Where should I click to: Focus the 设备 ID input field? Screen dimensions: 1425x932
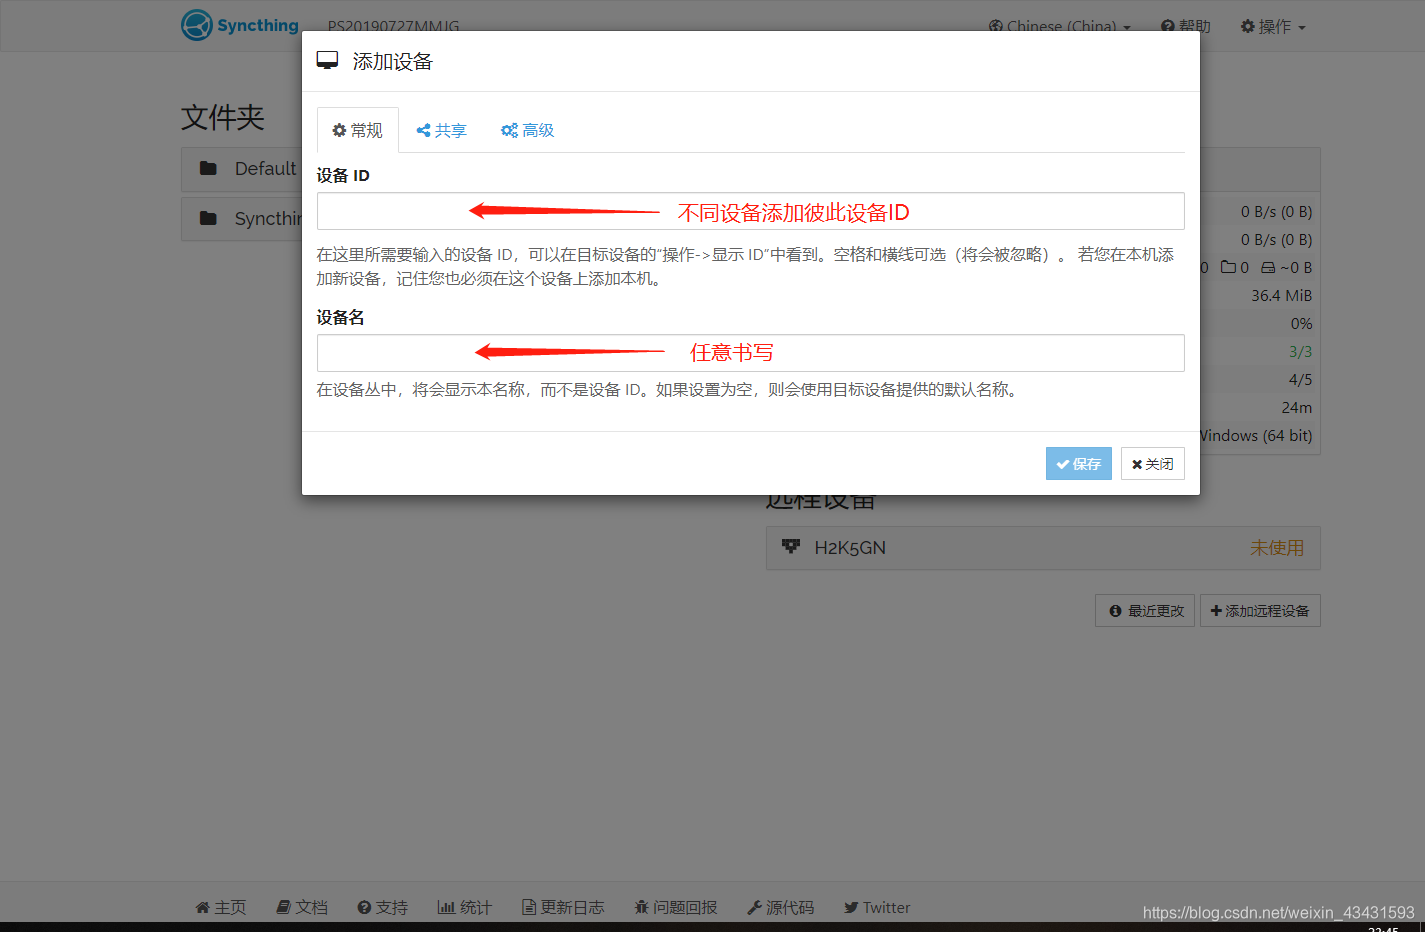751,211
